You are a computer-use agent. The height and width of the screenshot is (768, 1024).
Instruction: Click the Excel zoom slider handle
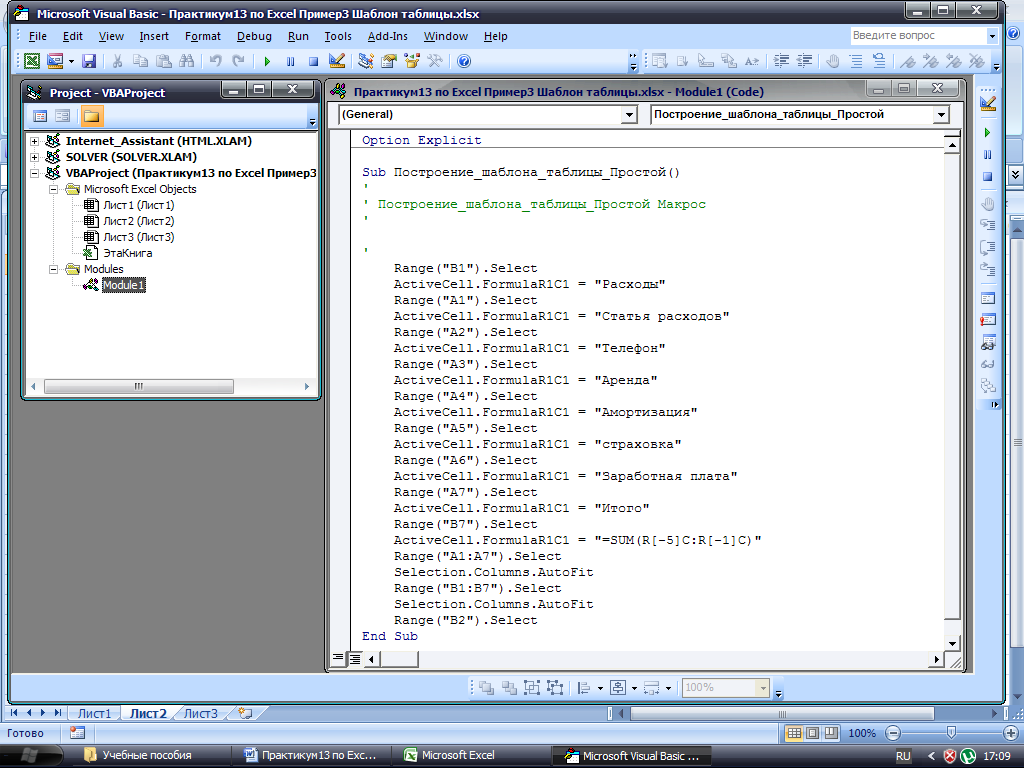coord(952,733)
